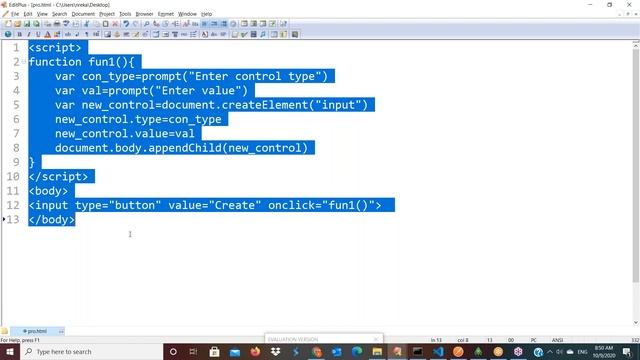Screen dimensions: 640x360
Task: Close the Evaluation Version notice
Action: (376, 339)
